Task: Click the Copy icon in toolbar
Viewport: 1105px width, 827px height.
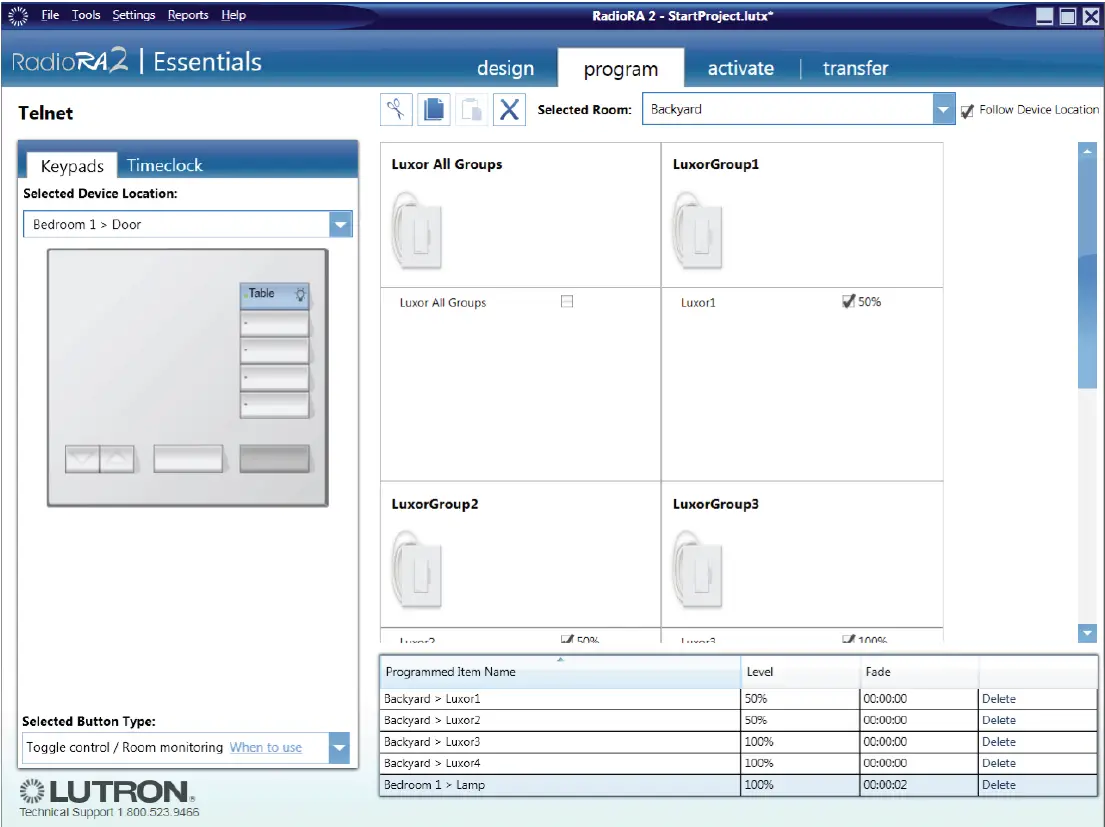Action: tap(434, 110)
